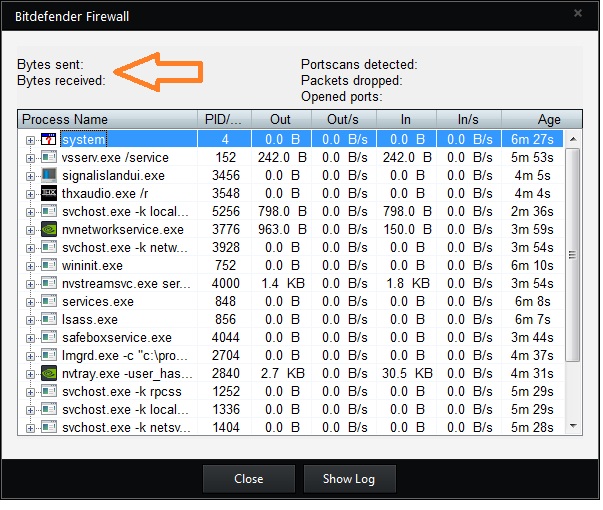Click the wininit.exe process icon
Image resolution: width=603 pixels, height=510 pixels.
(49, 265)
